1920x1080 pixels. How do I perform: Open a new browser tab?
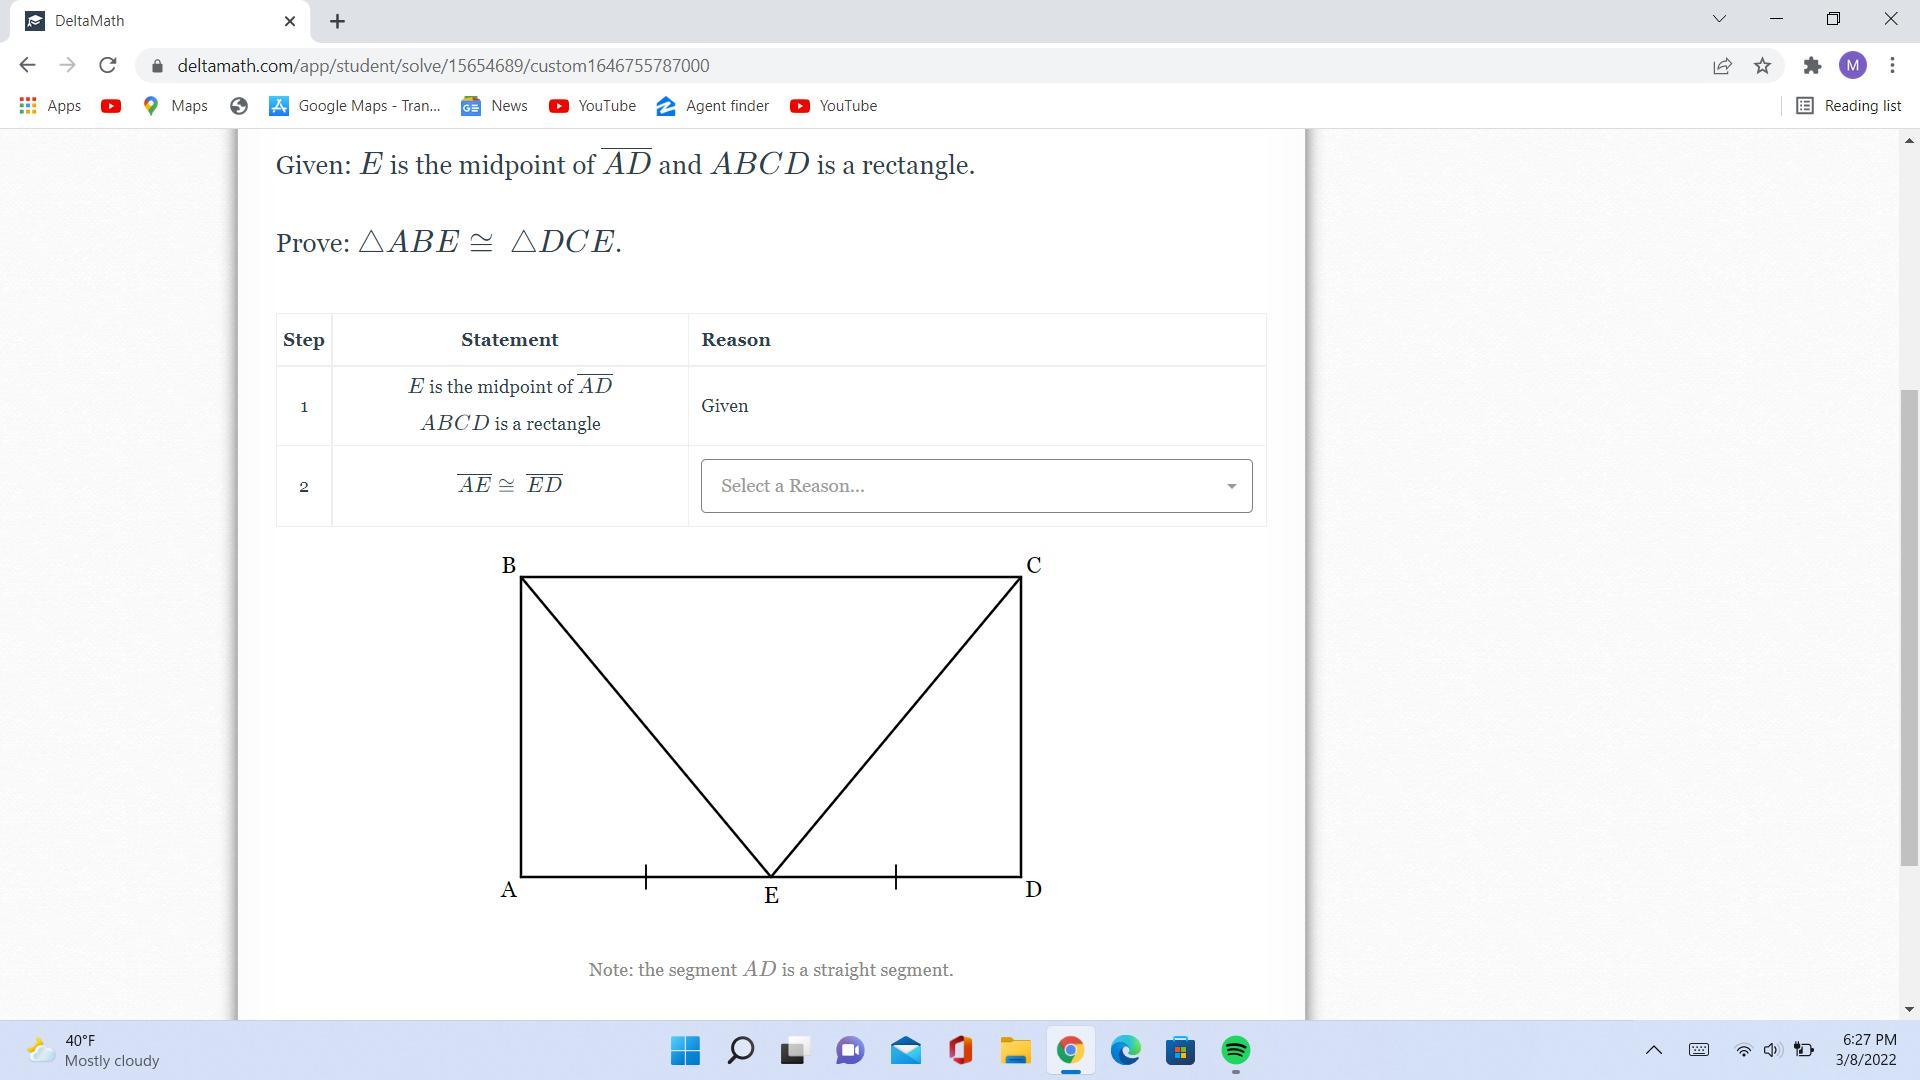[x=337, y=21]
